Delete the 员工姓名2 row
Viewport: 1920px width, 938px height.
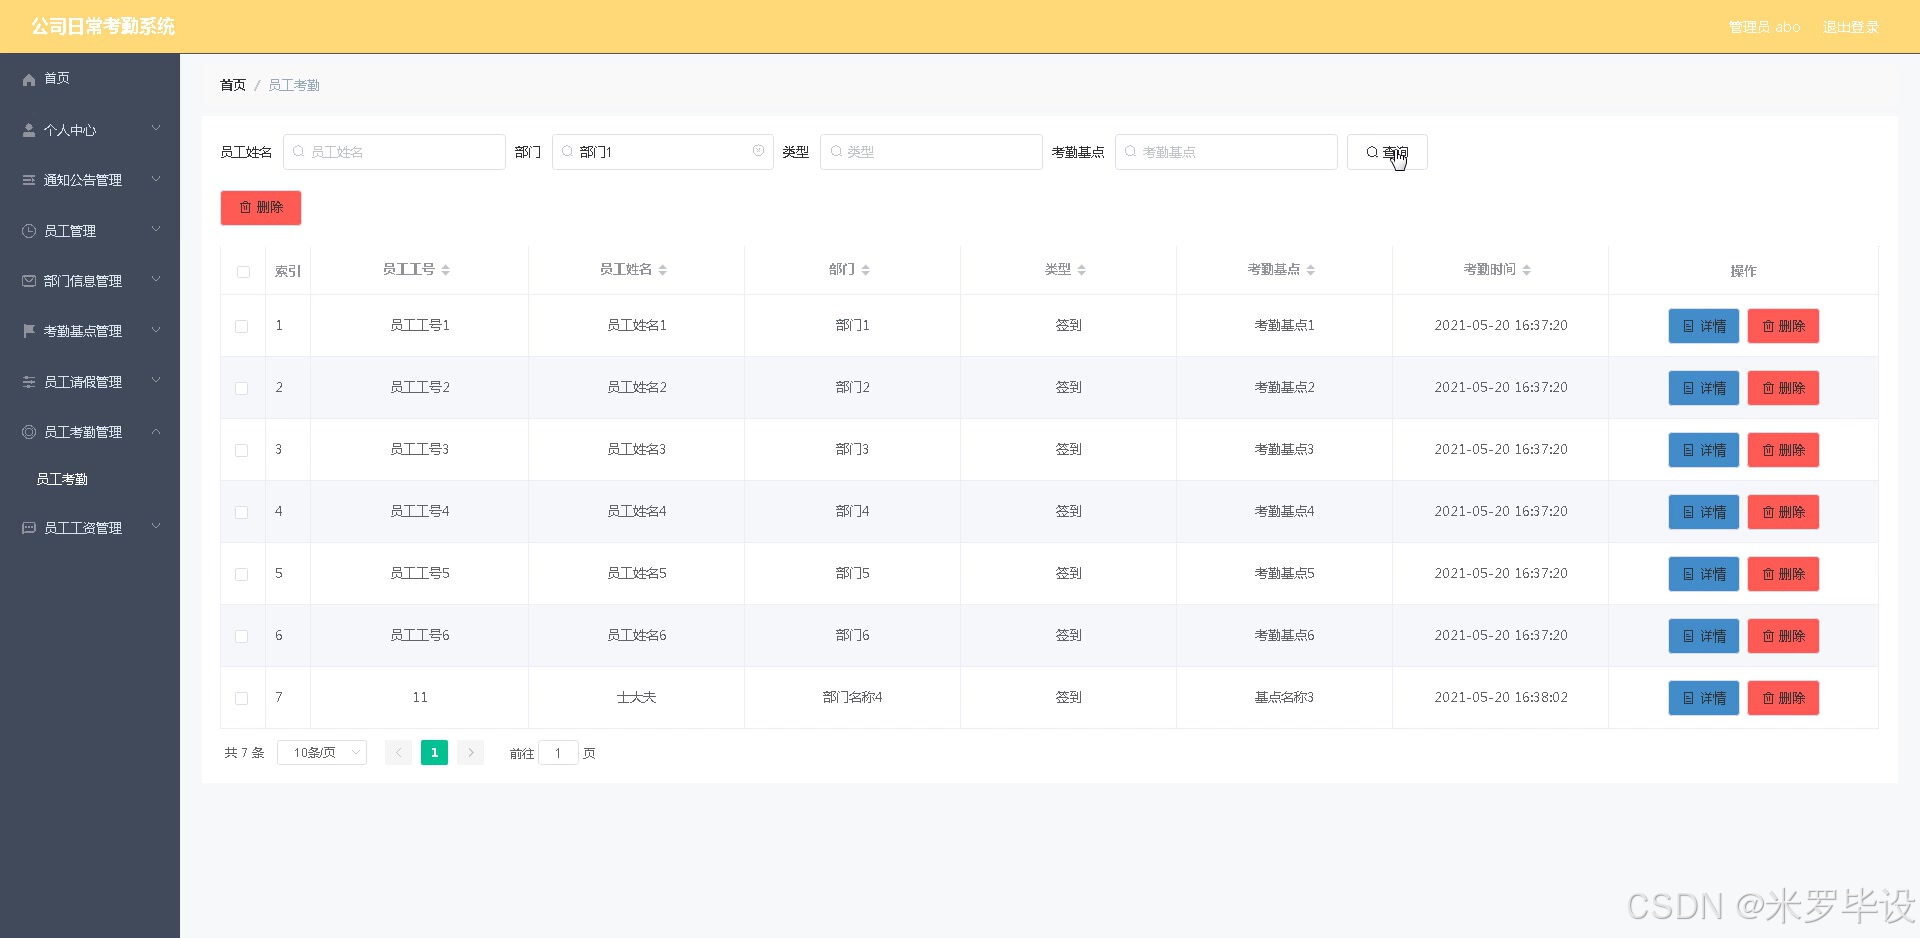[x=1783, y=388]
